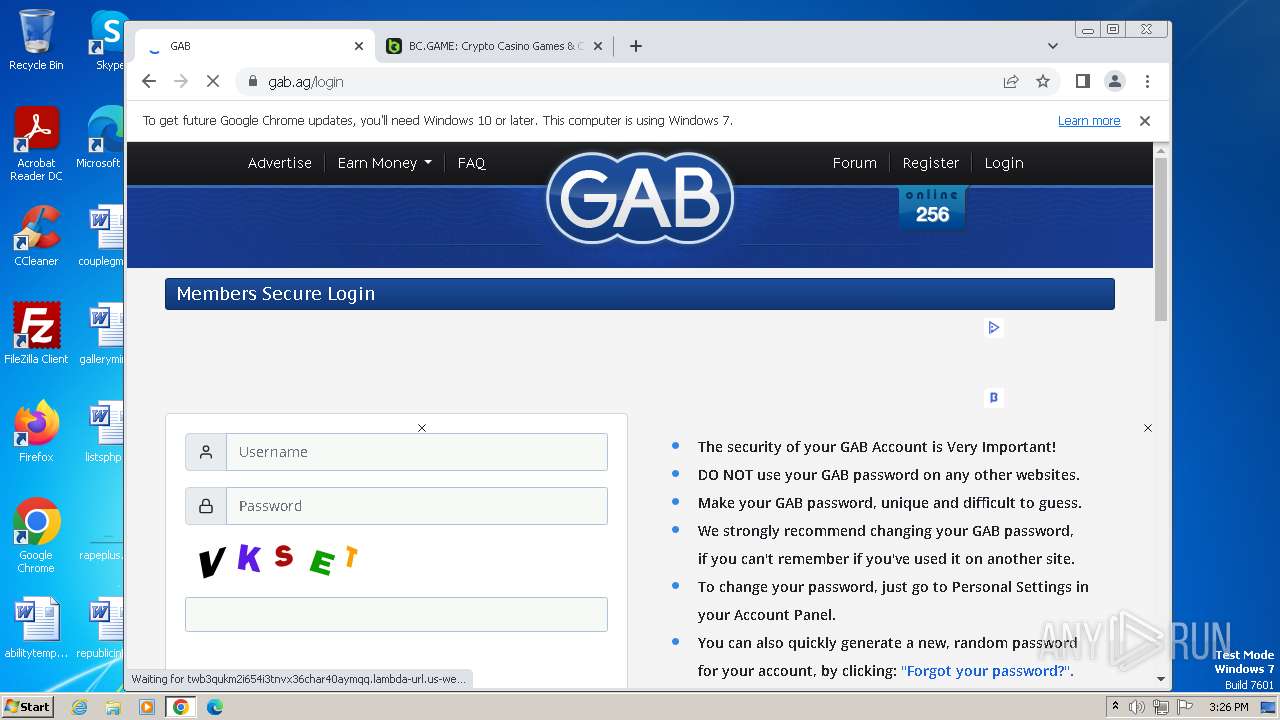Click the GAB logo

click(640, 198)
